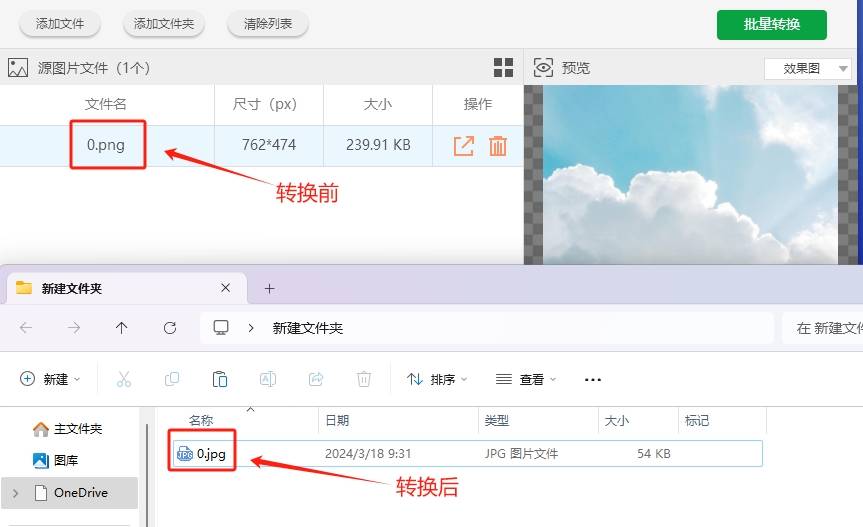
Task: Click the preview image of clouds
Action: tap(690, 174)
